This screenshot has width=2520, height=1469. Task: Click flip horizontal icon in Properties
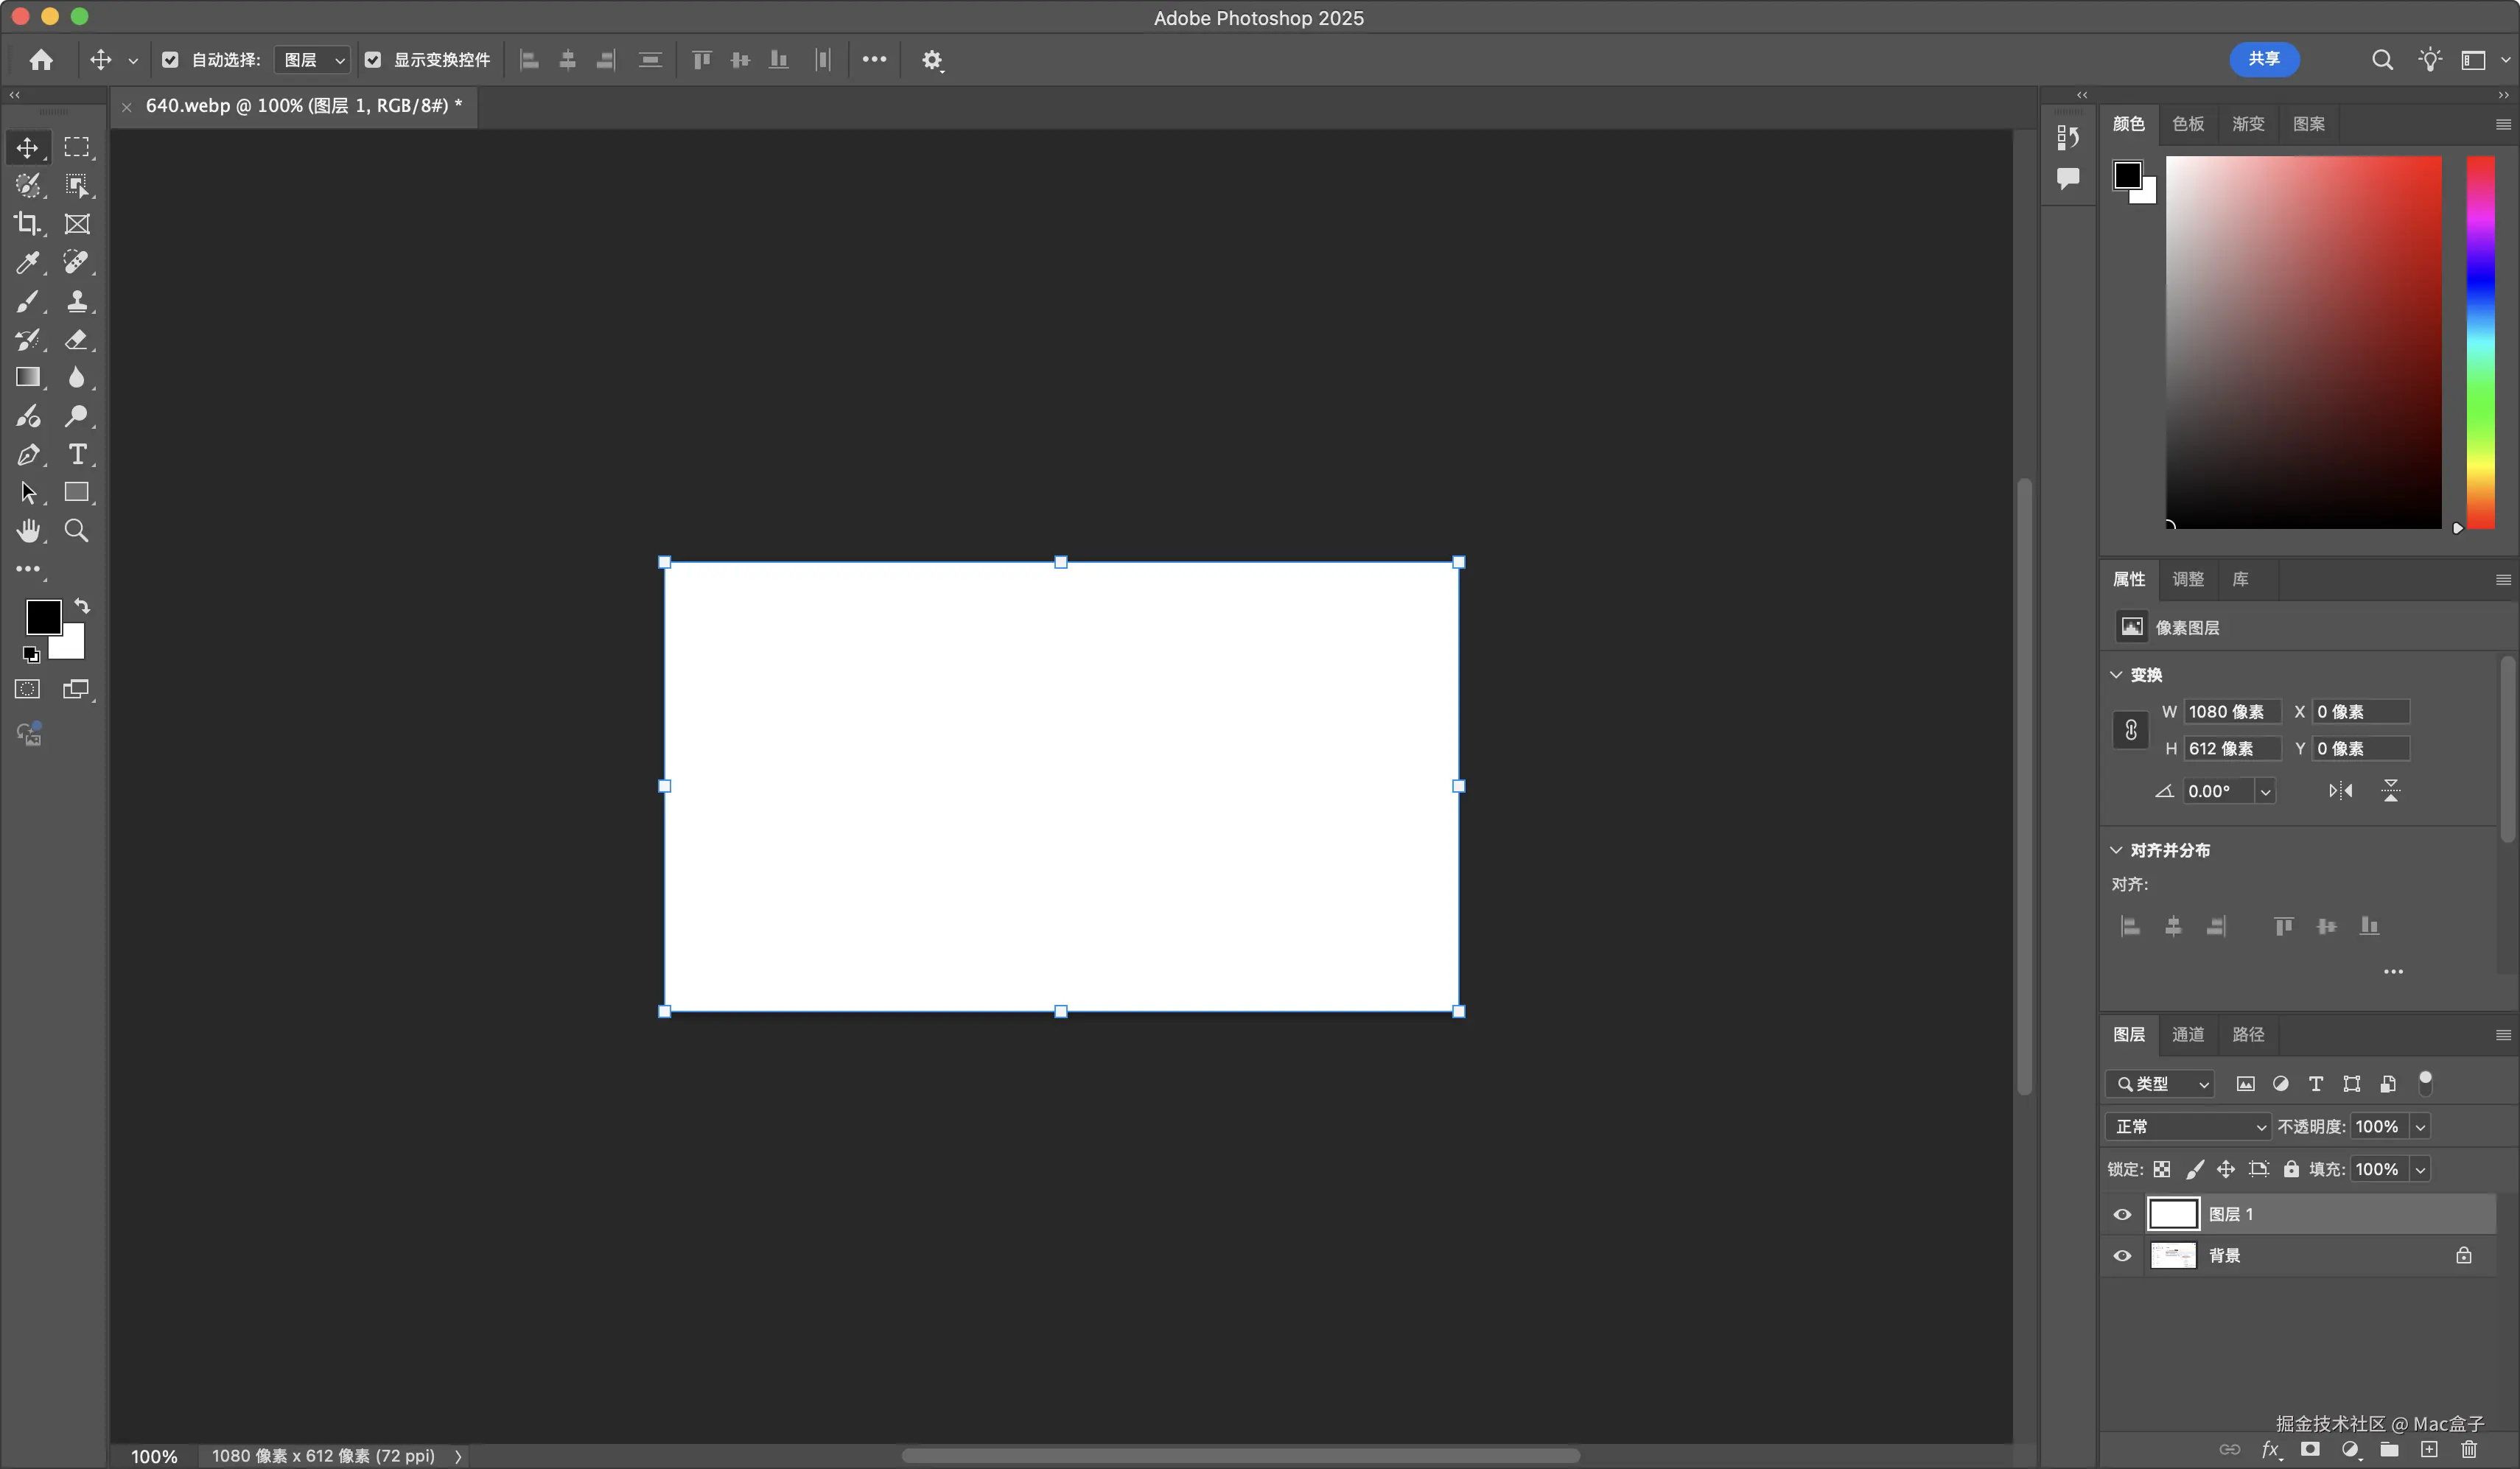2340,791
